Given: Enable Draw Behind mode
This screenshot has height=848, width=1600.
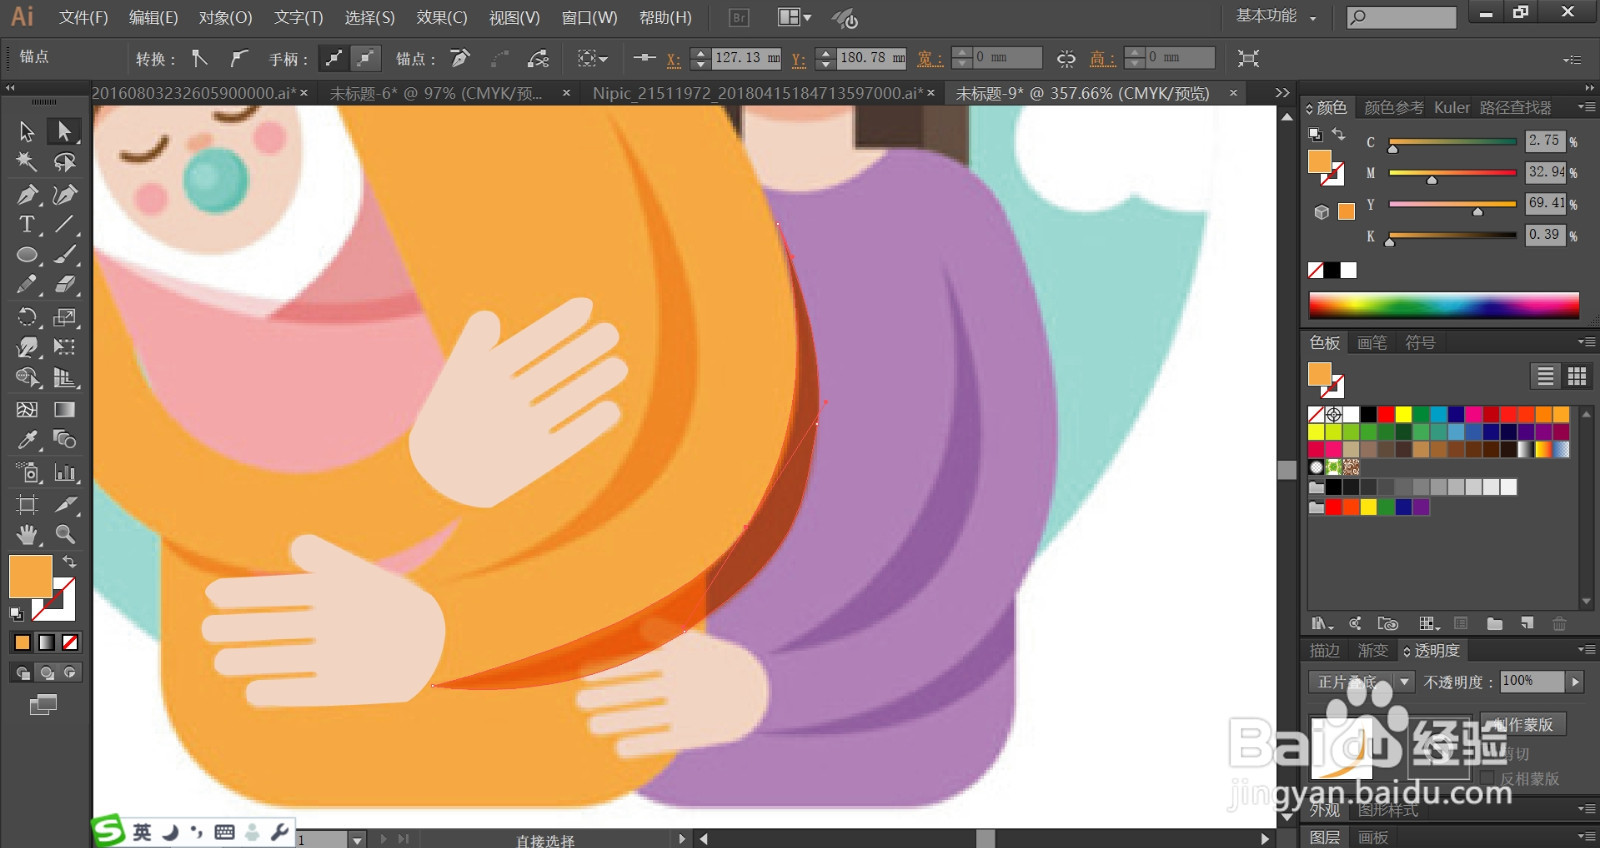Looking at the screenshot, I should [46, 673].
